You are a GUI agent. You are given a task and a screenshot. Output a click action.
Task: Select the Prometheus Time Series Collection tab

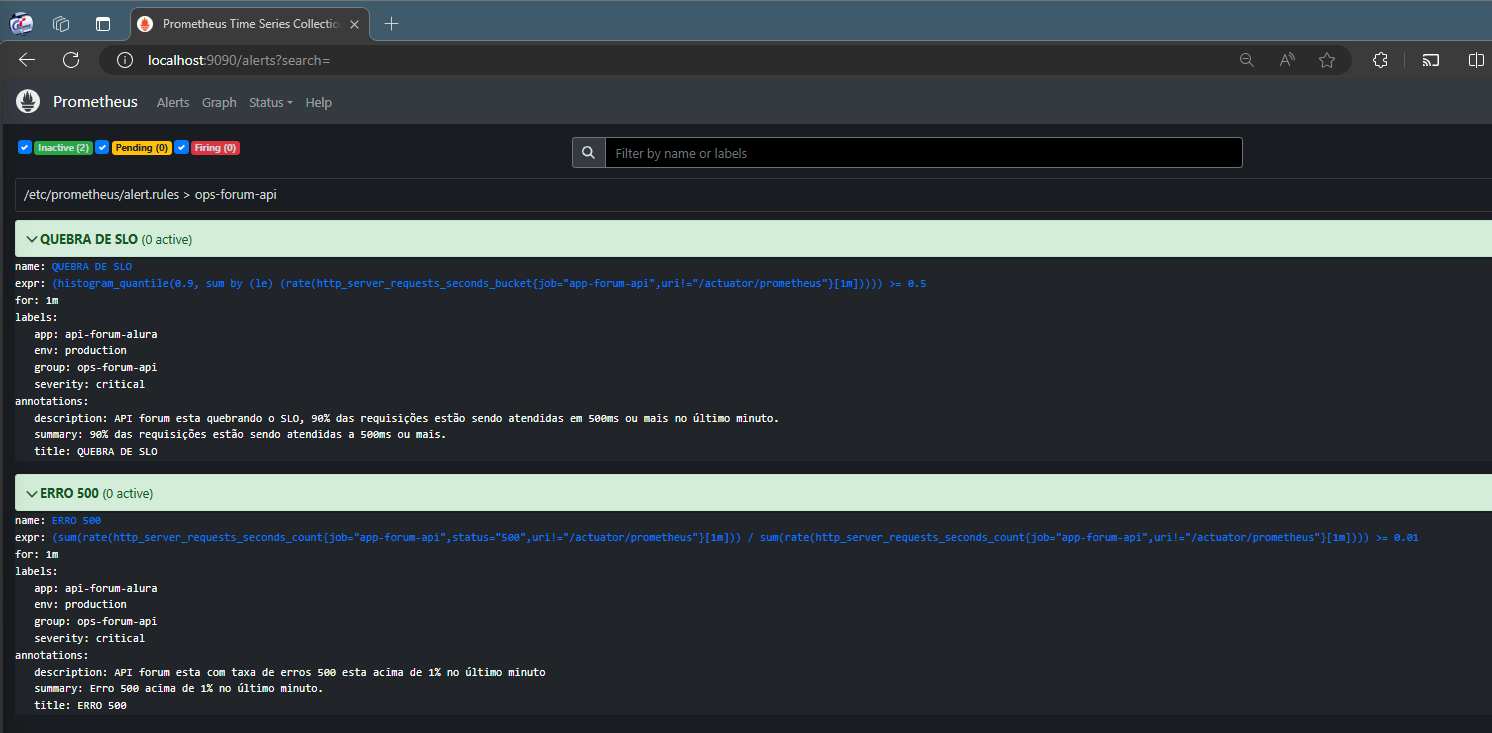[x=249, y=23]
